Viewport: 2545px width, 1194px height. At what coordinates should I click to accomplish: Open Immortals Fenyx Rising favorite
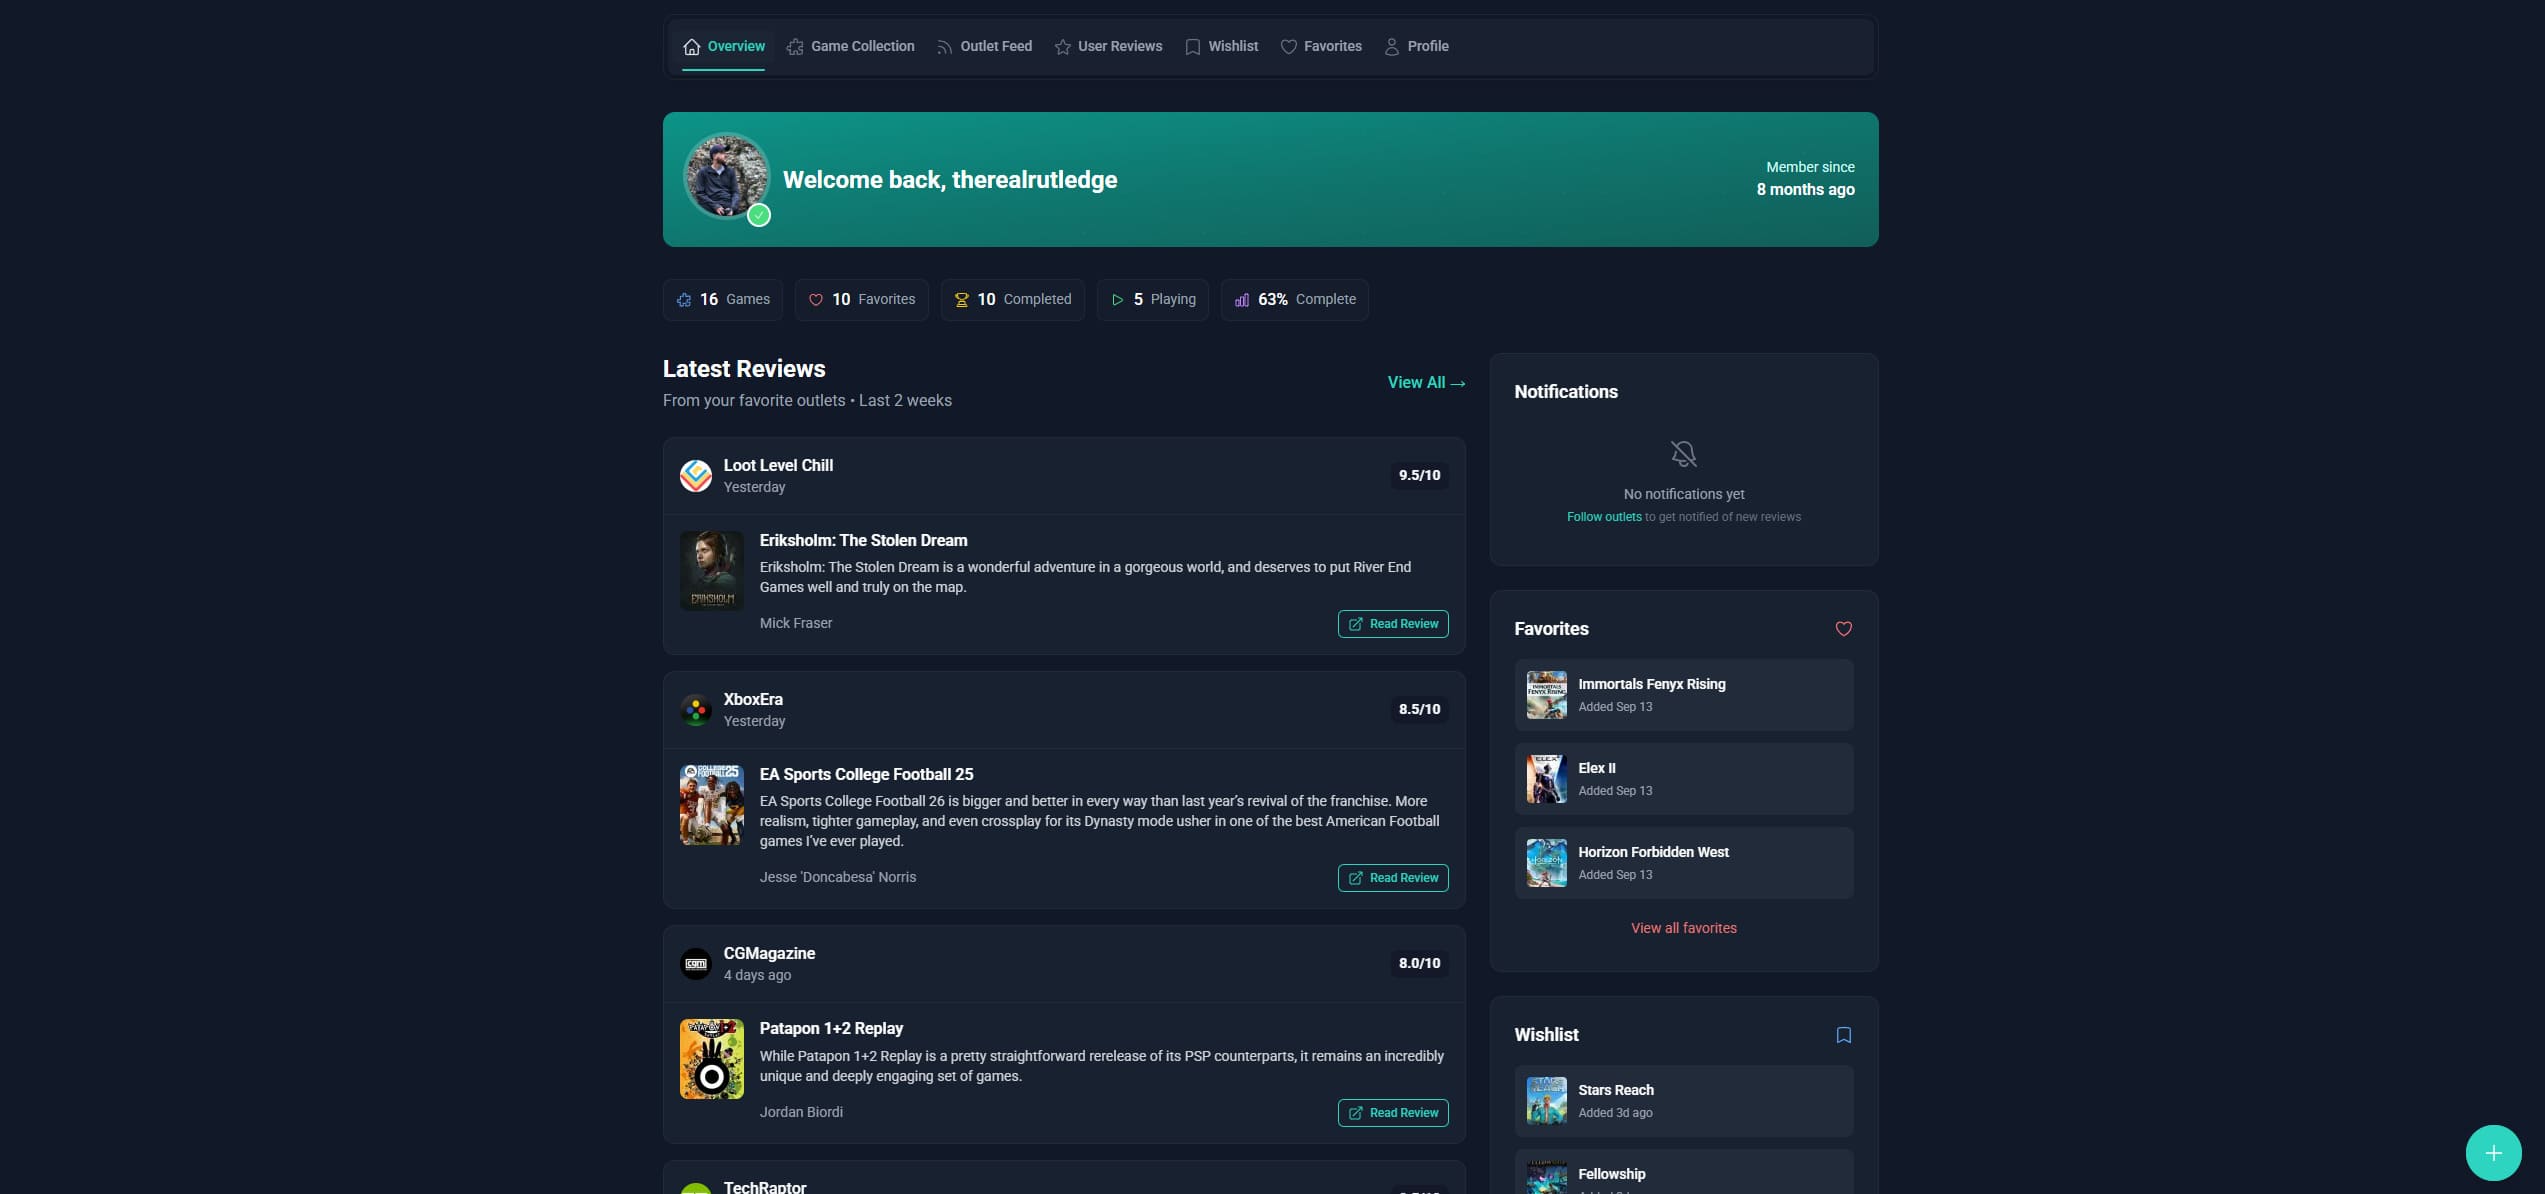point(1683,695)
